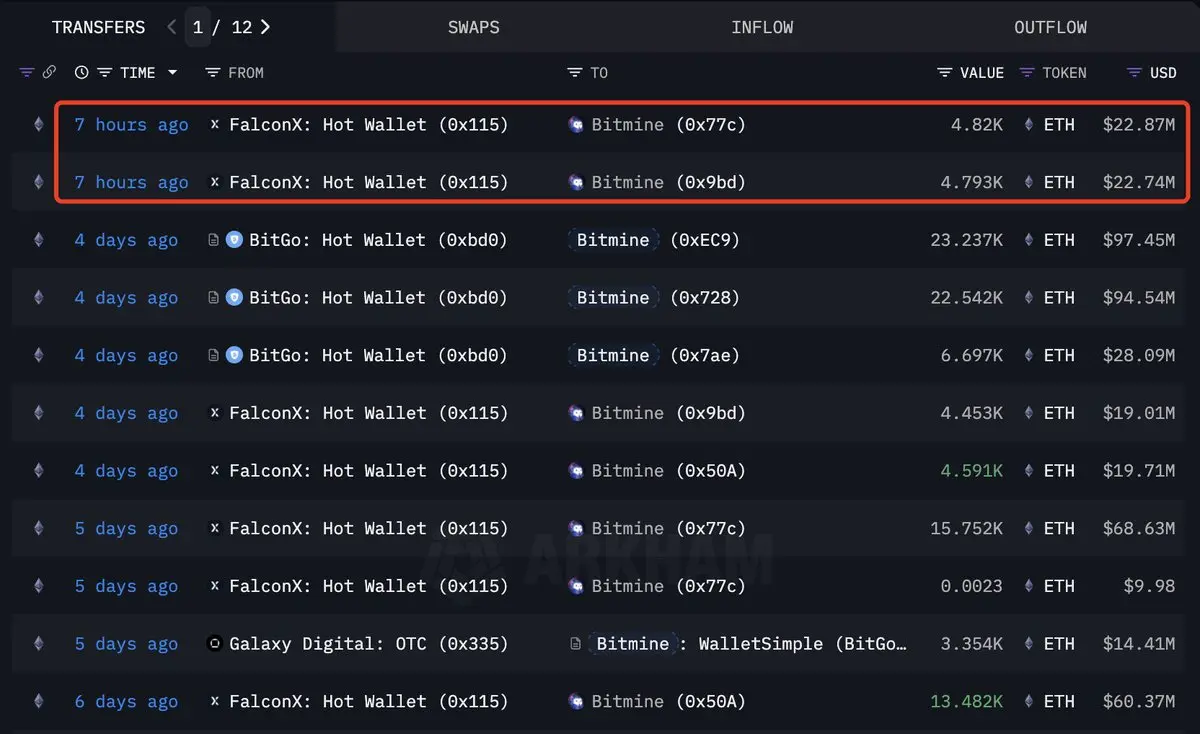1200x734 pixels.
Task: Open '7 hours ago' link on the 4.793K row
Action: tap(131, 183)
